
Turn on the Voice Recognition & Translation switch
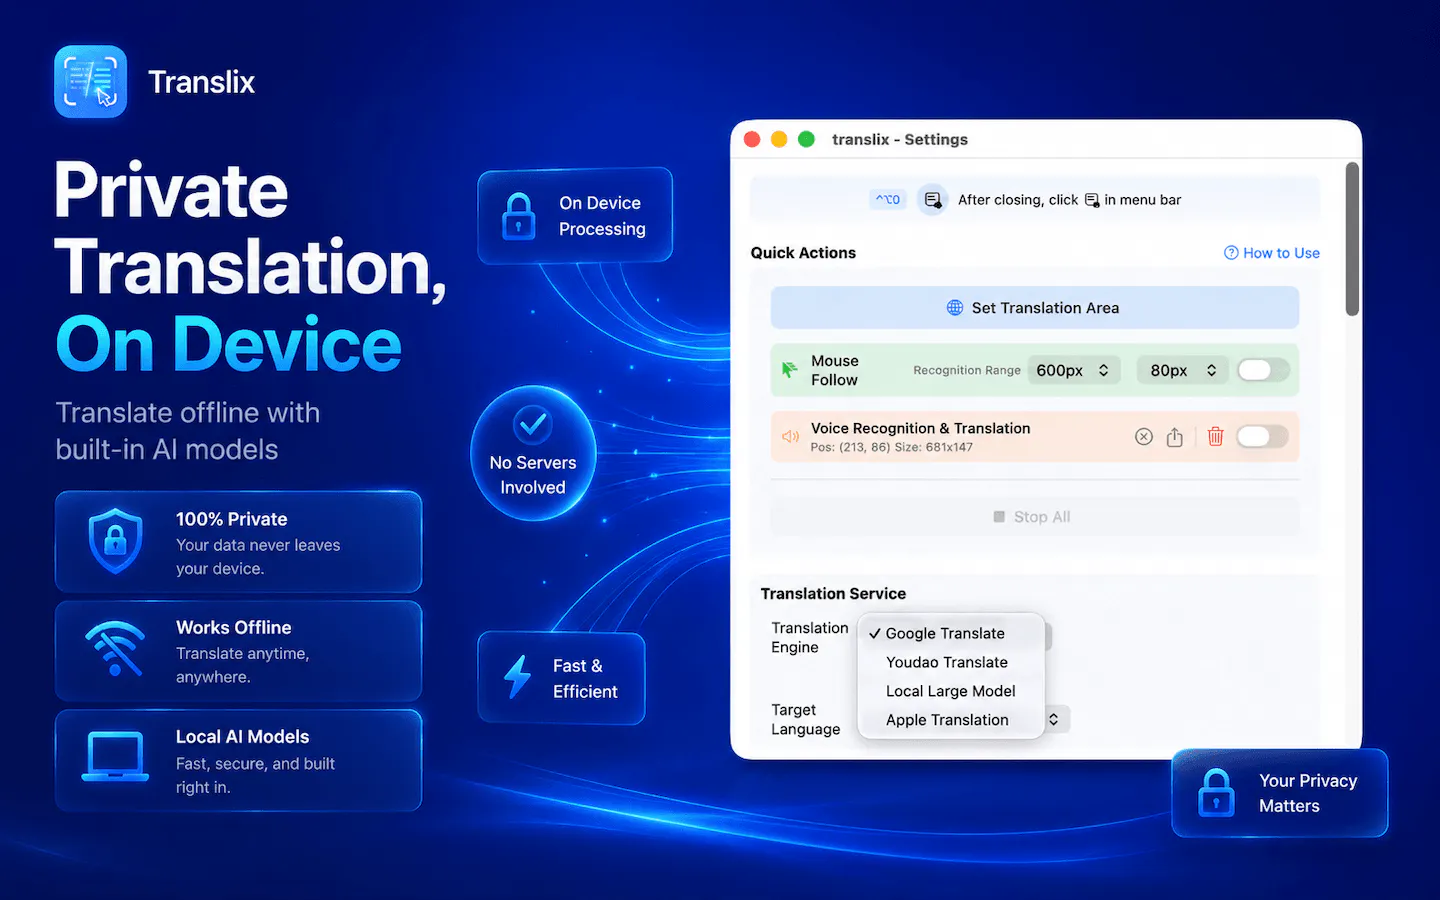coord(1263,437)
